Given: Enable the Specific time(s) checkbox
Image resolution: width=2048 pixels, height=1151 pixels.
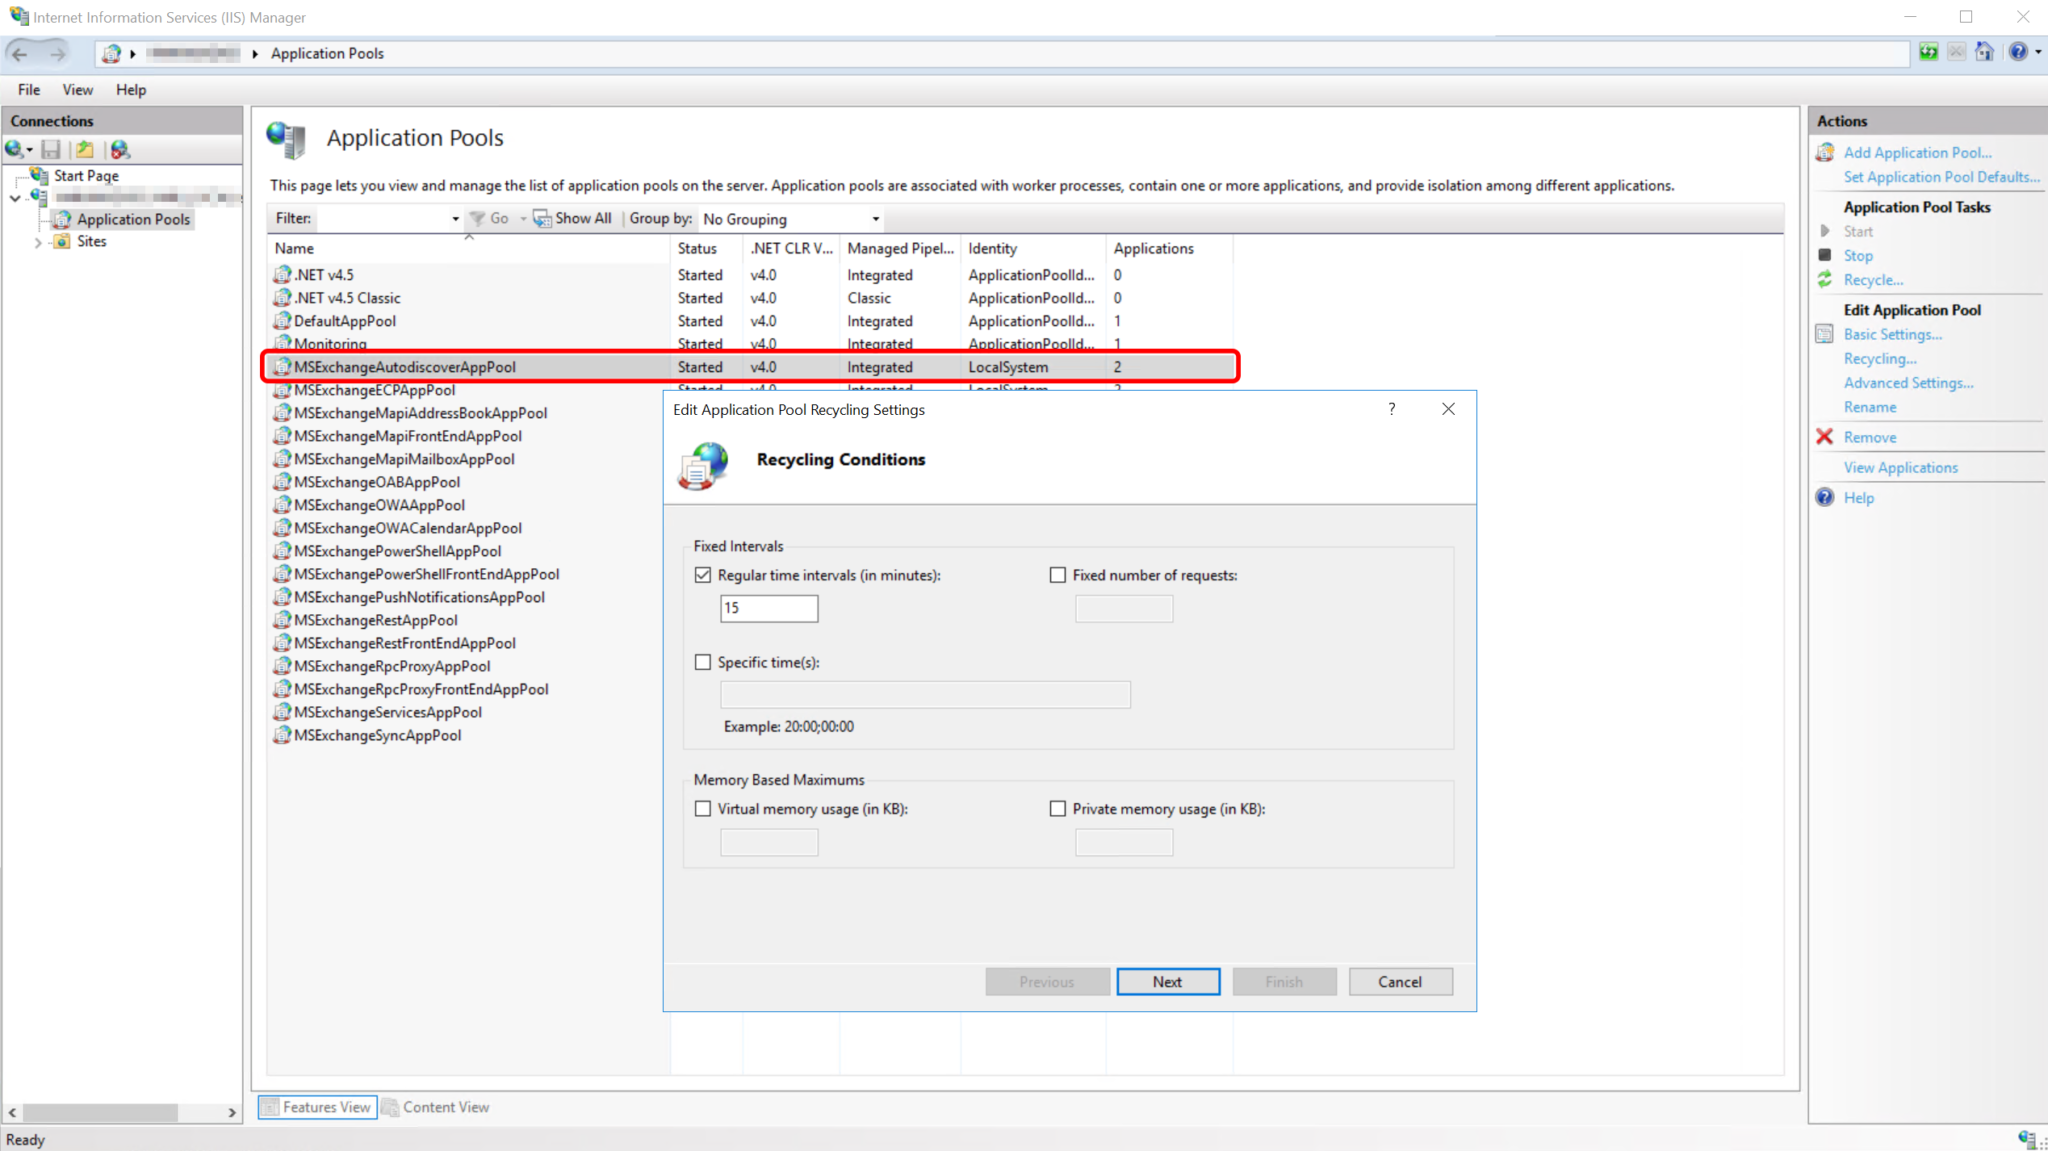Looking at the screenshot, I should (x=703, y=662).
